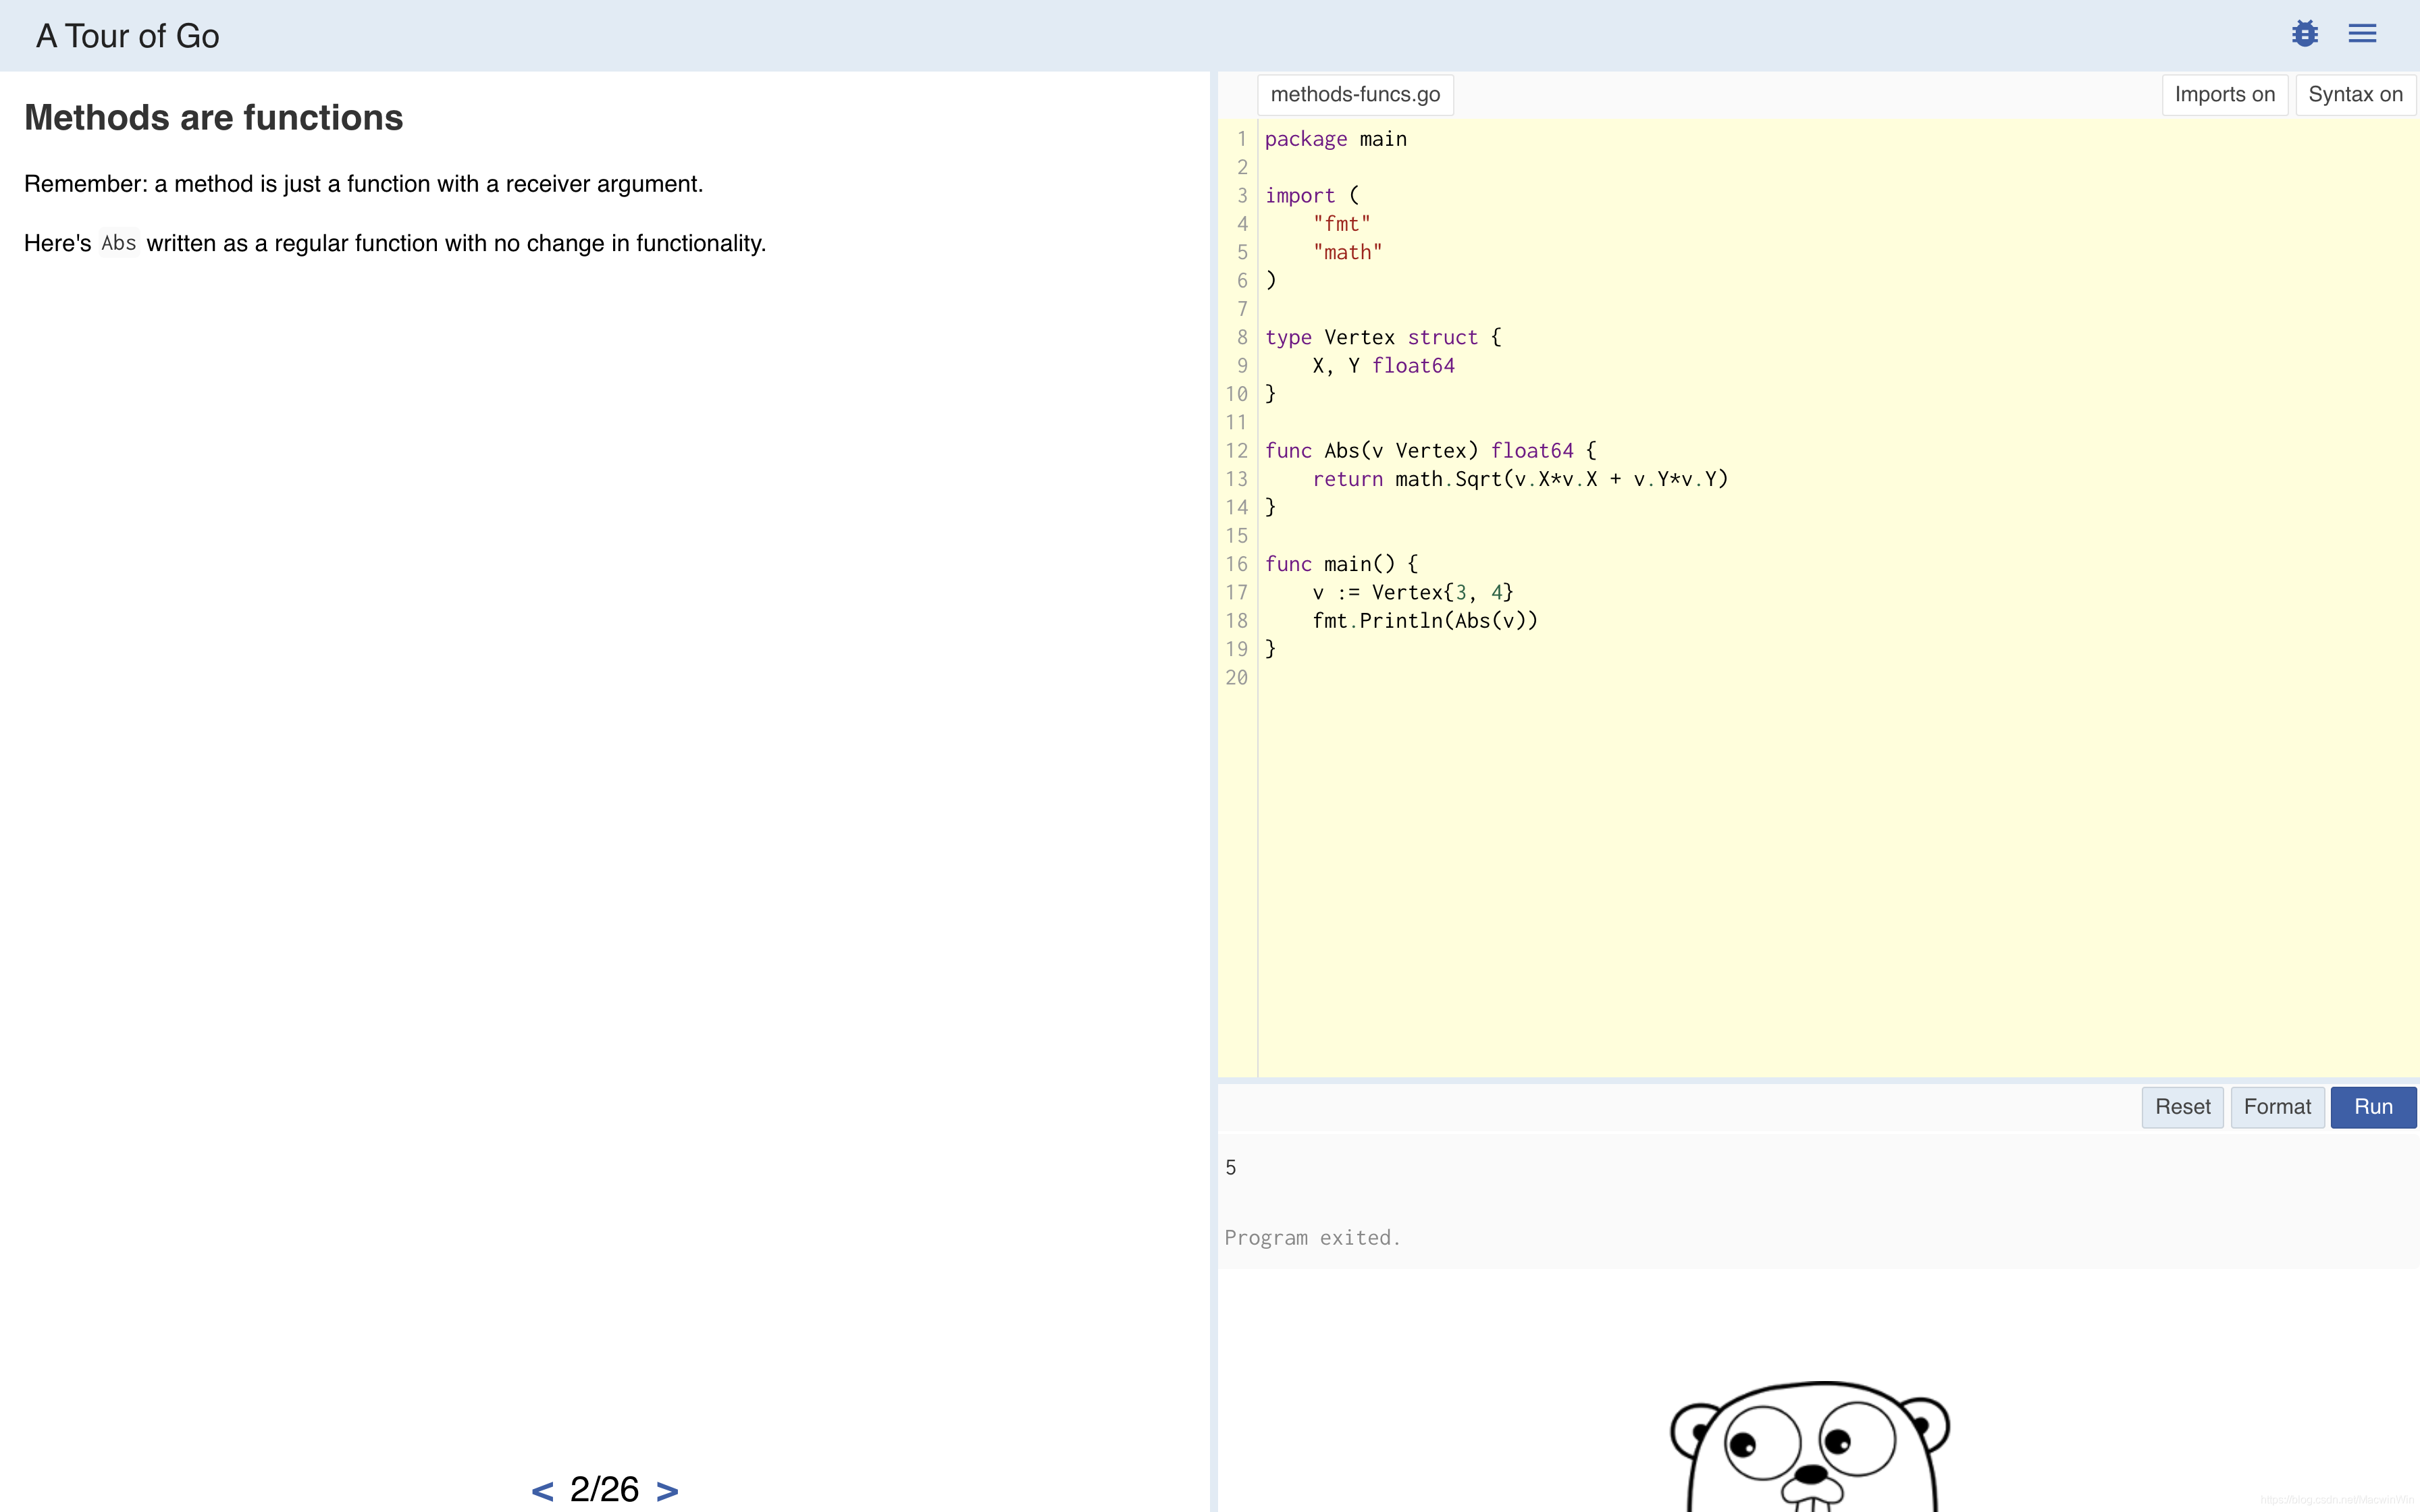Click the "fmt" import string
This screenshot has height=1512, width=2420.
[x=1341, y=224]
